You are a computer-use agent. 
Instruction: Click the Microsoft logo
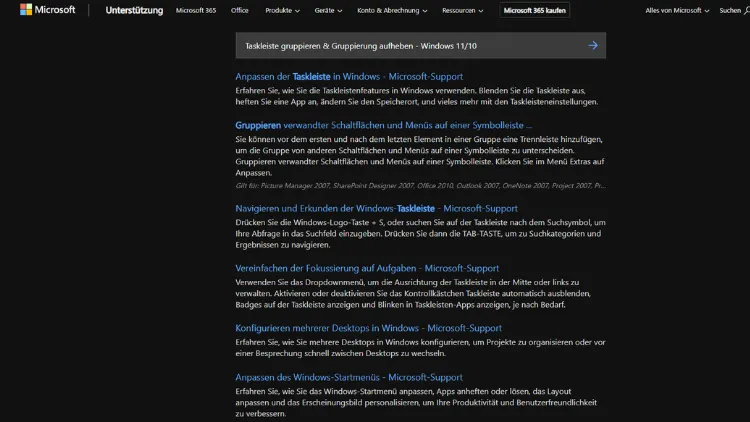coord(47,10)
